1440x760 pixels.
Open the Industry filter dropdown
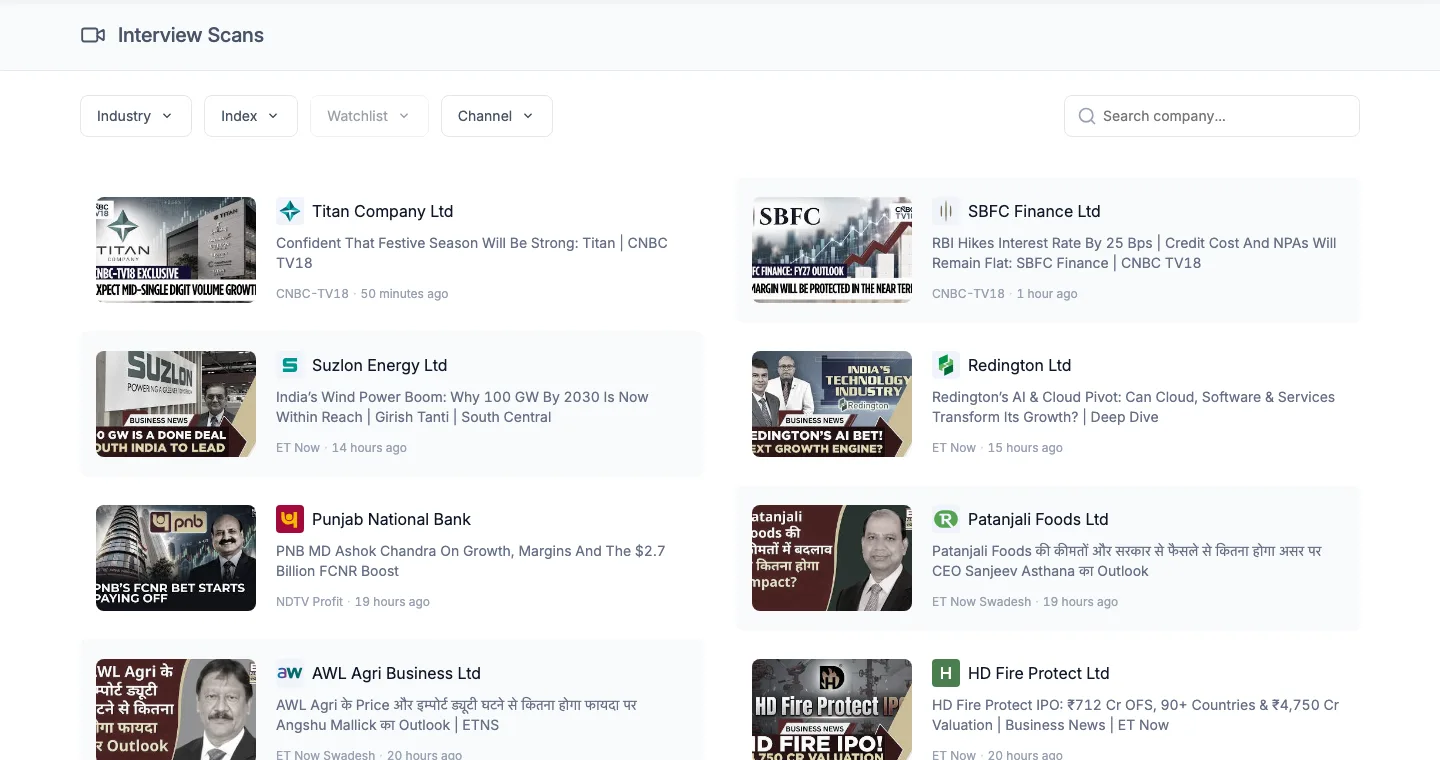pos(136,116)
